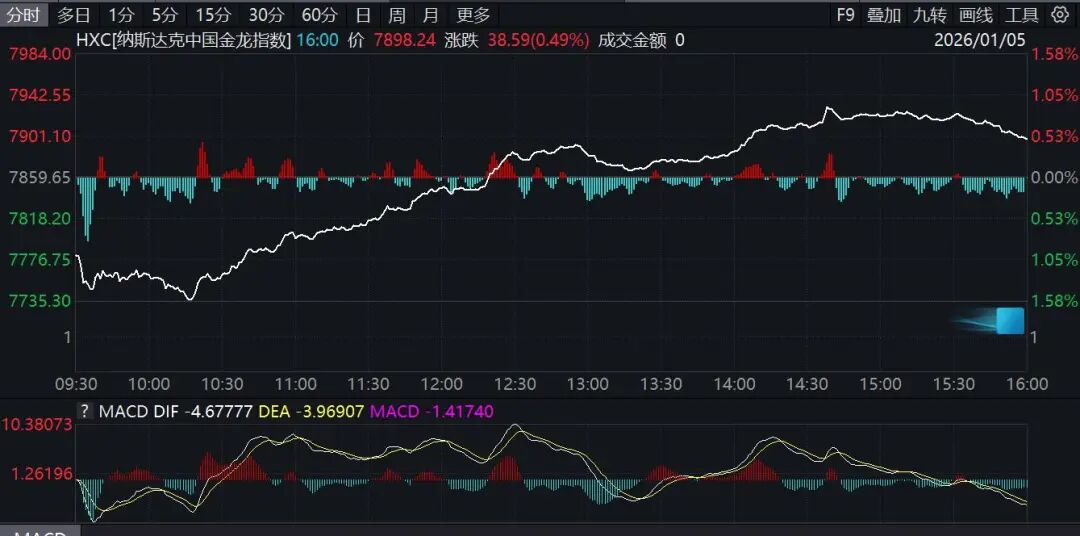
Task: Switch to the 日 daily chart
Action: click(x=363, y=15)
